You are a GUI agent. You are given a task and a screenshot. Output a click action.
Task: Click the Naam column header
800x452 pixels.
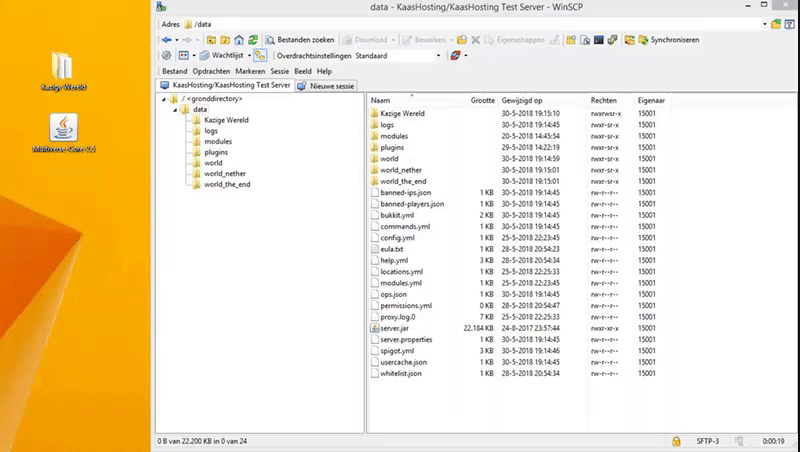[381, 101]
